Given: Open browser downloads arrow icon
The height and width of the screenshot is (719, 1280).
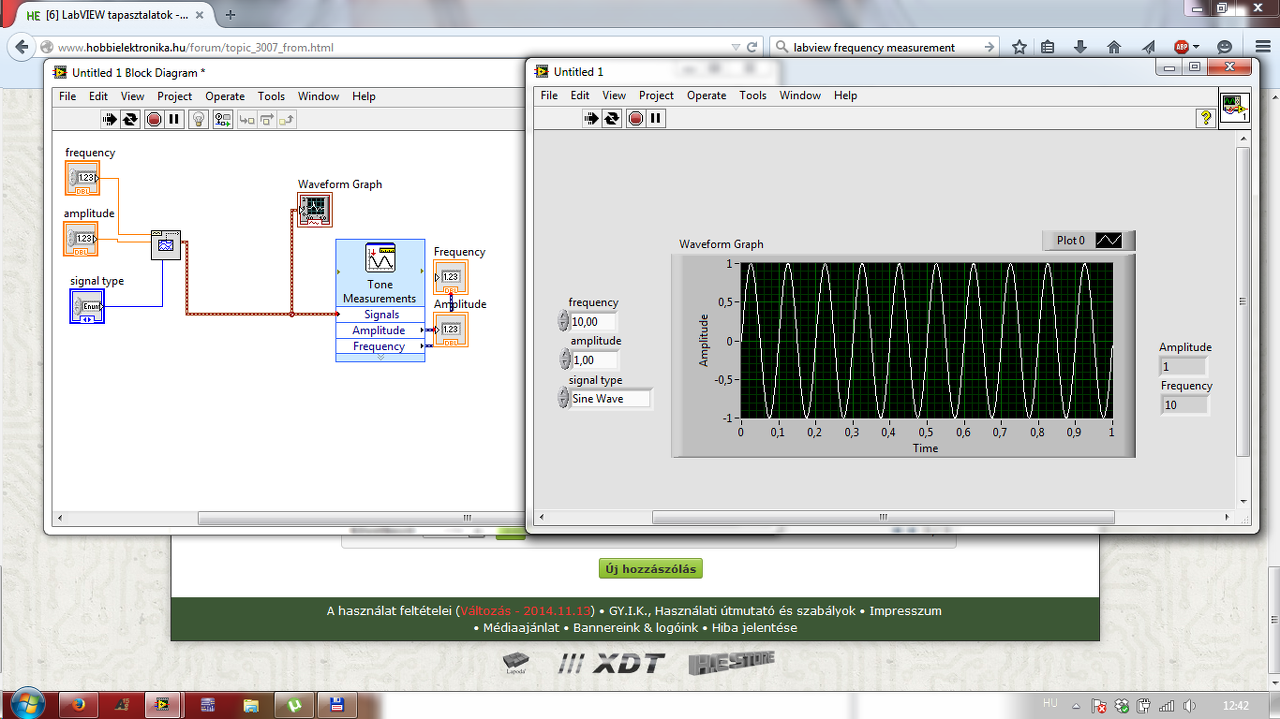Looking at the screenshot, I should point(1080,47).
